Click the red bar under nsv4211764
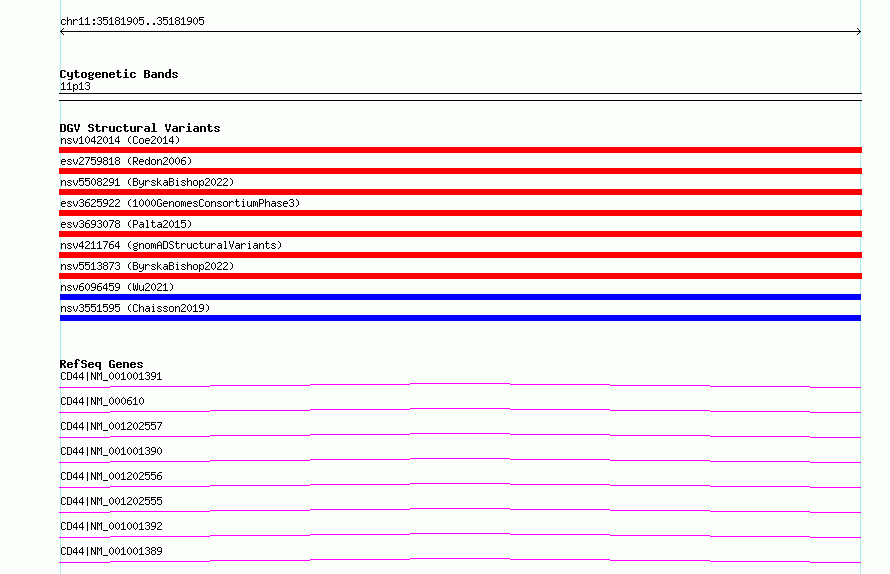Screen dimensions: 890x574 460,255
